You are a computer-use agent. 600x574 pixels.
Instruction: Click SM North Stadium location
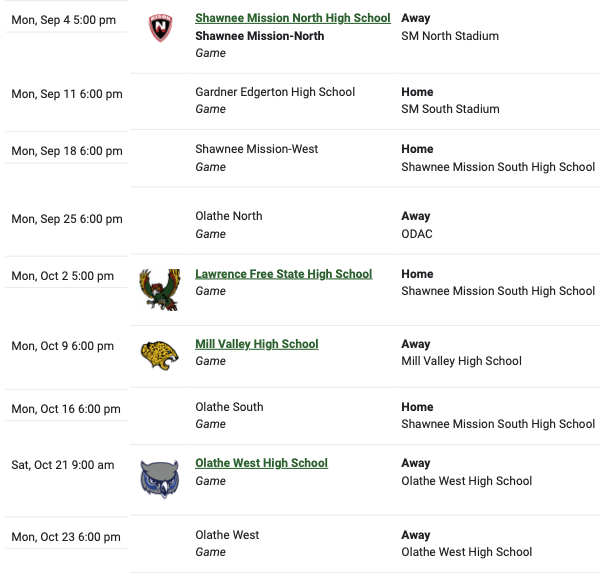(450, 36)
